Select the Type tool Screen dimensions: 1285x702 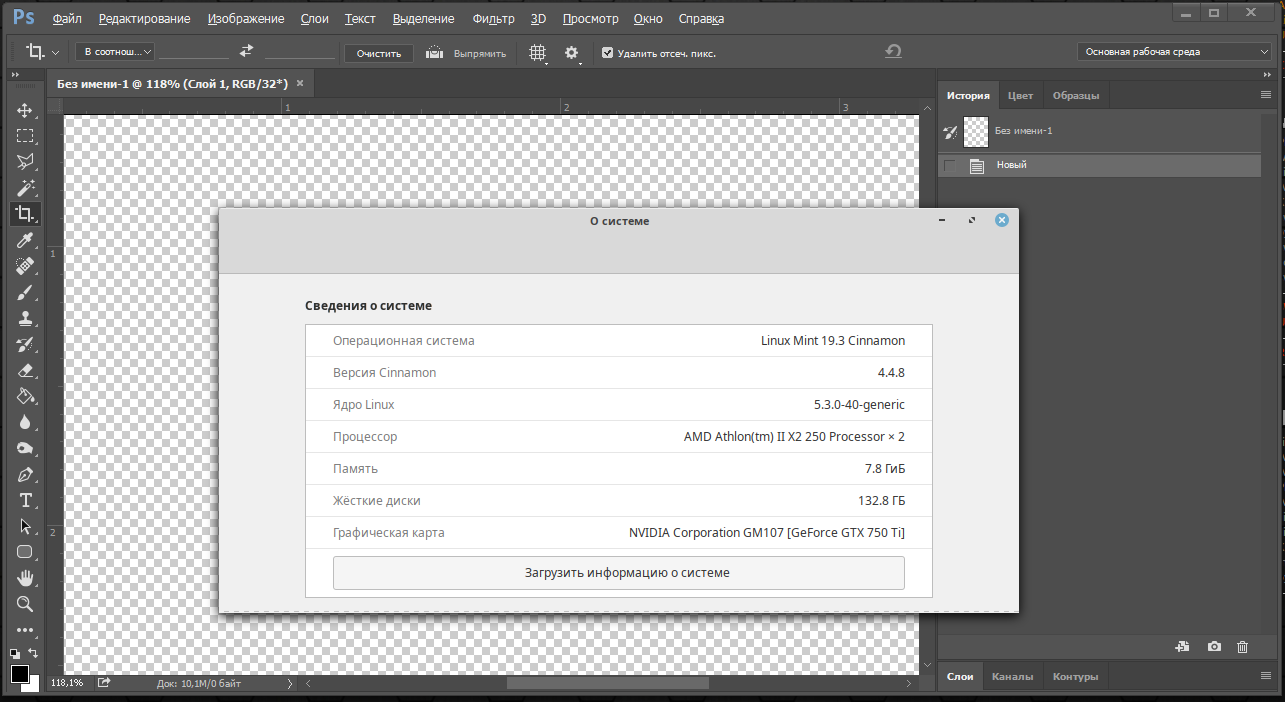(25, 500)
